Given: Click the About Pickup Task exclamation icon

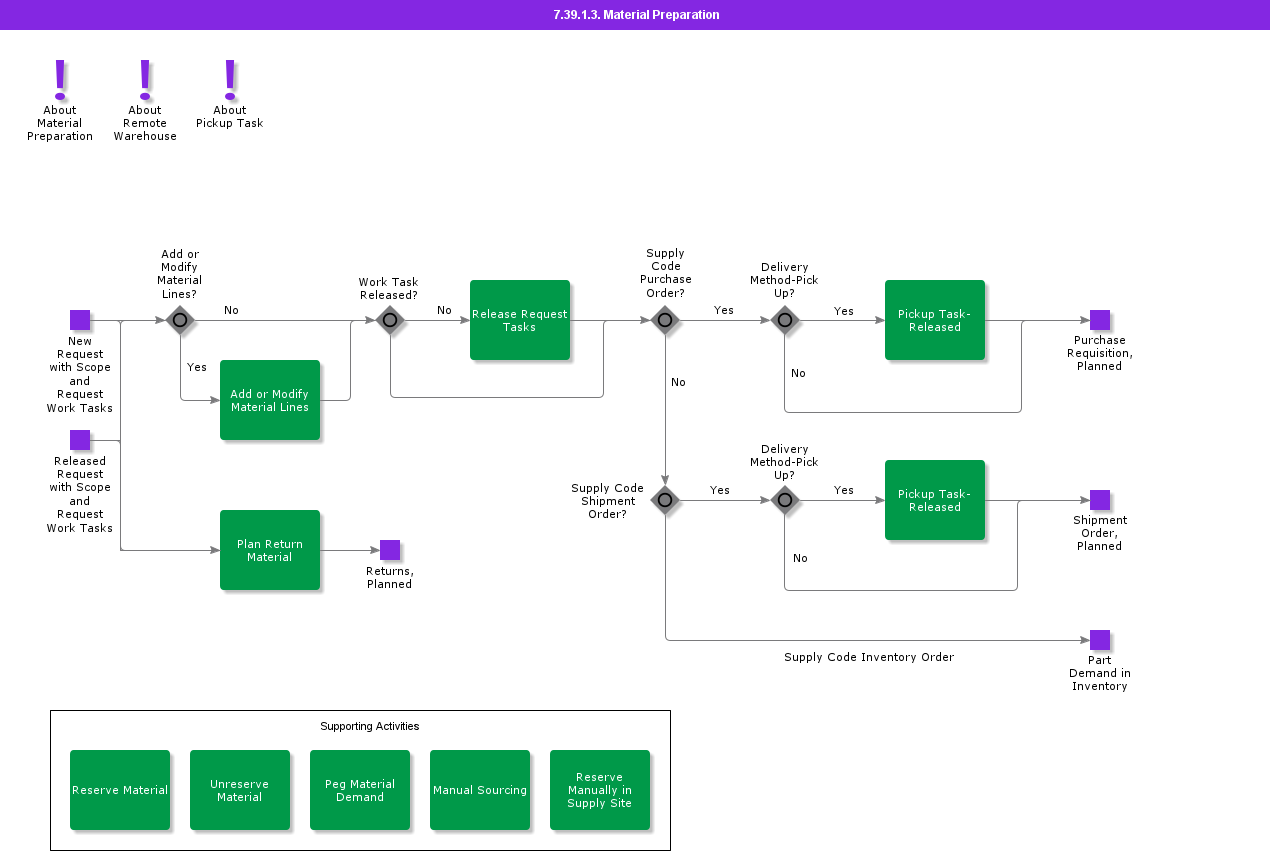Looking at the screenshot, I should [x=230, y=80].
